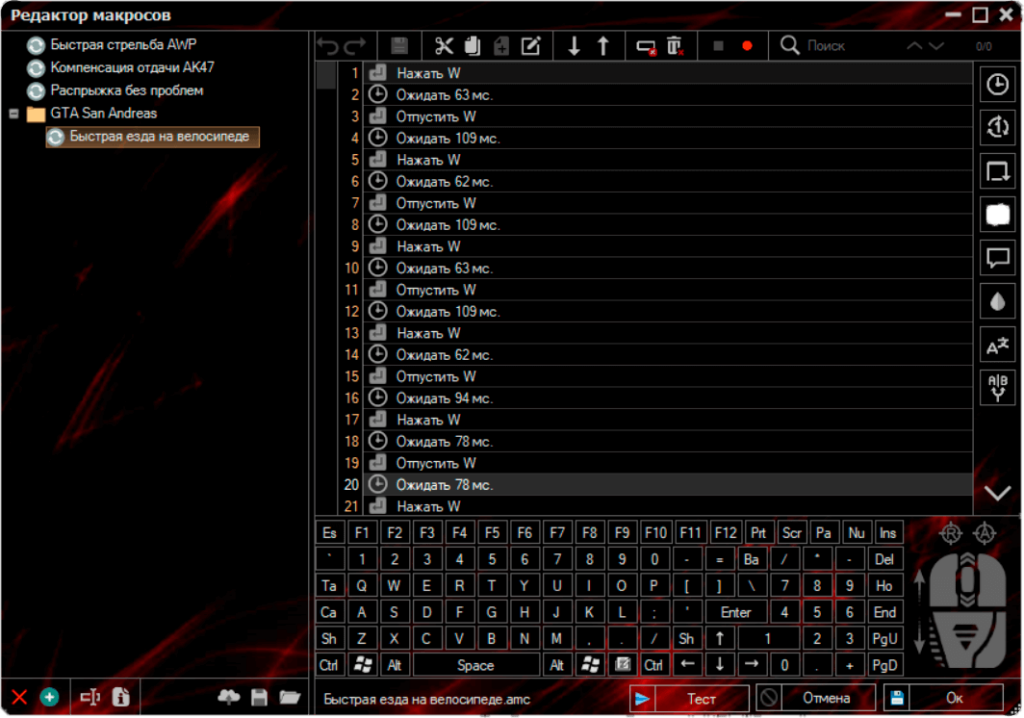Select row 20 'Ожидать 78 мс.'
1024x718 pixels.
point(444,485)
